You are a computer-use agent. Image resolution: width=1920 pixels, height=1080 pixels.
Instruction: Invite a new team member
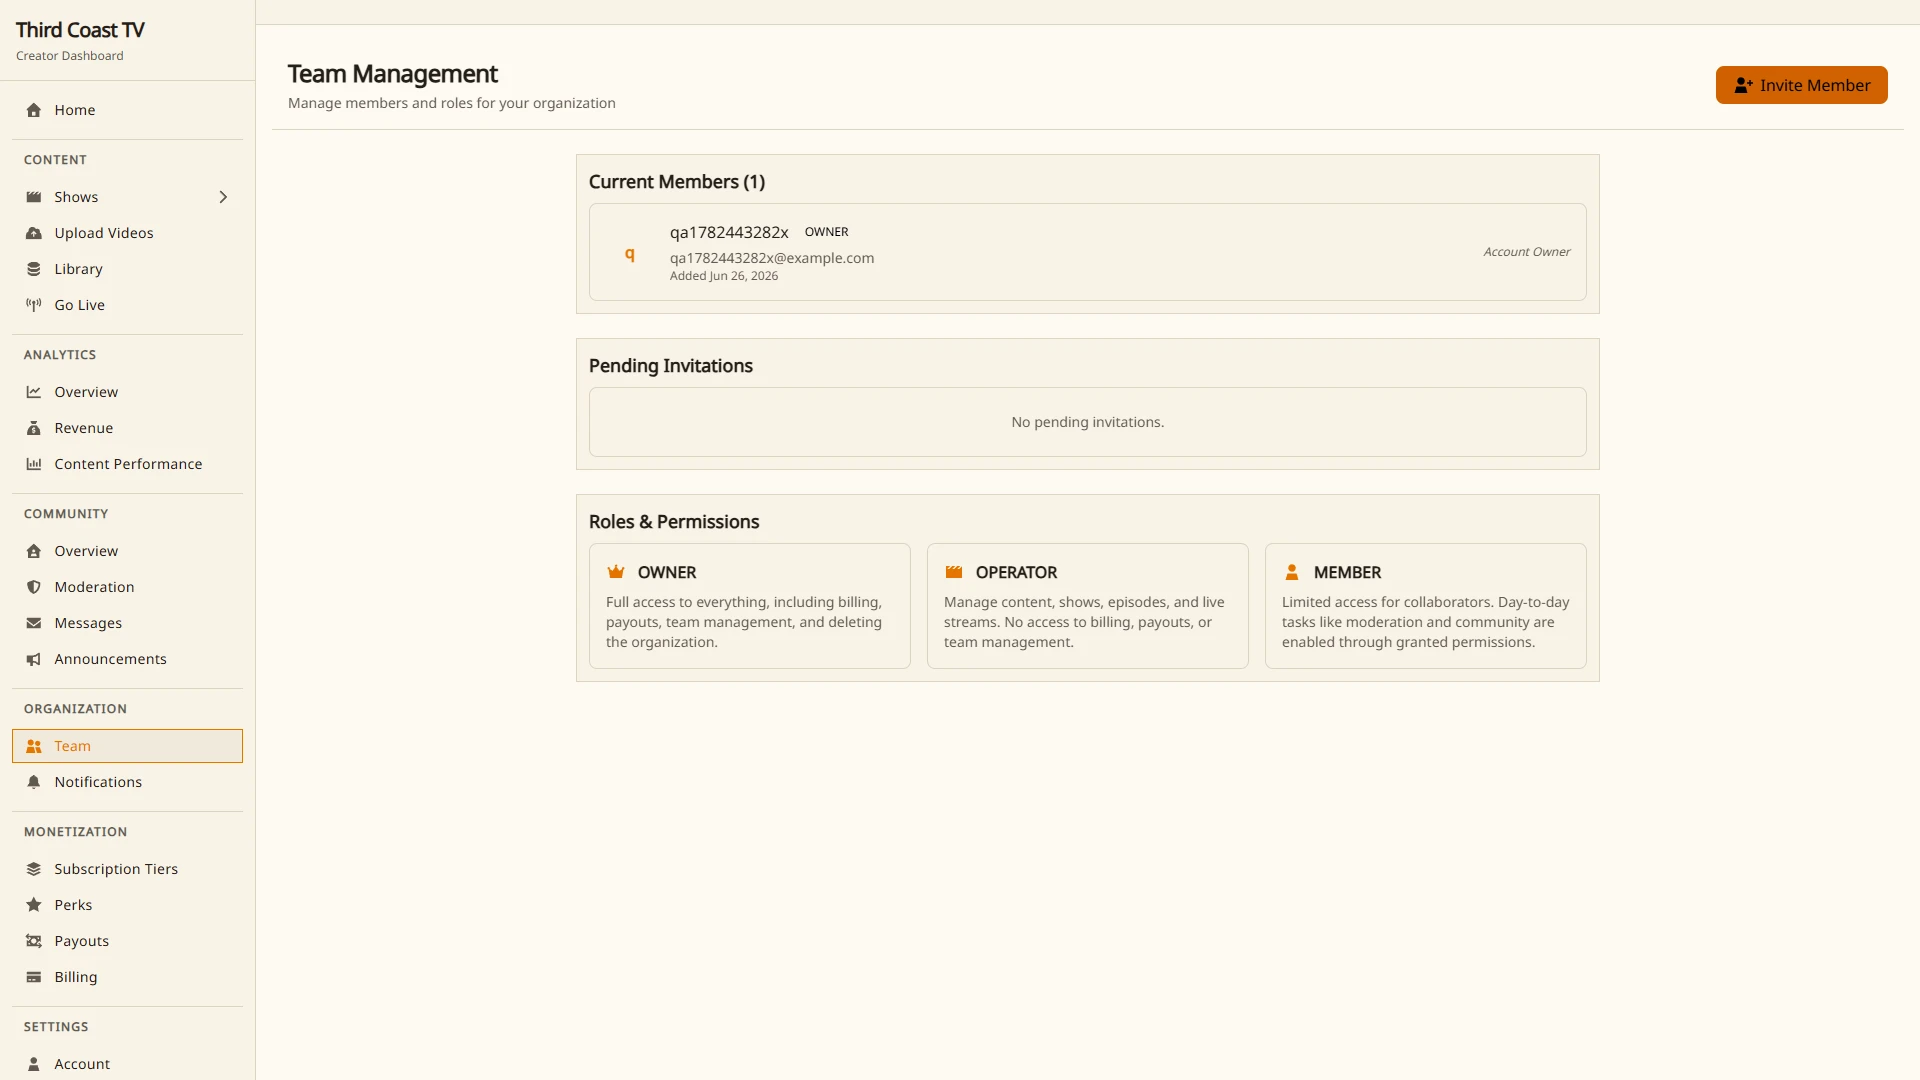tap(1801, 85)
